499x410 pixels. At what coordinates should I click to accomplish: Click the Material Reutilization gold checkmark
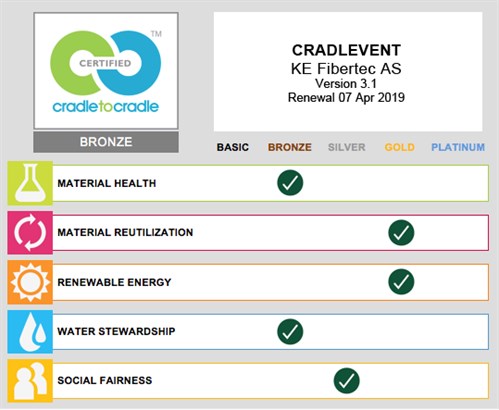(401, 232)
